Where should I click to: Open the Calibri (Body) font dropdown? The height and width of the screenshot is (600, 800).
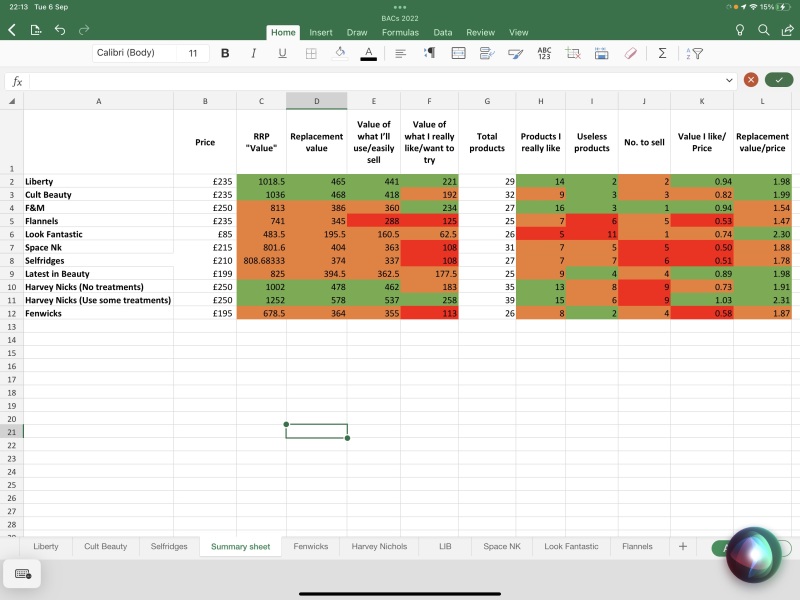point(134,53)
